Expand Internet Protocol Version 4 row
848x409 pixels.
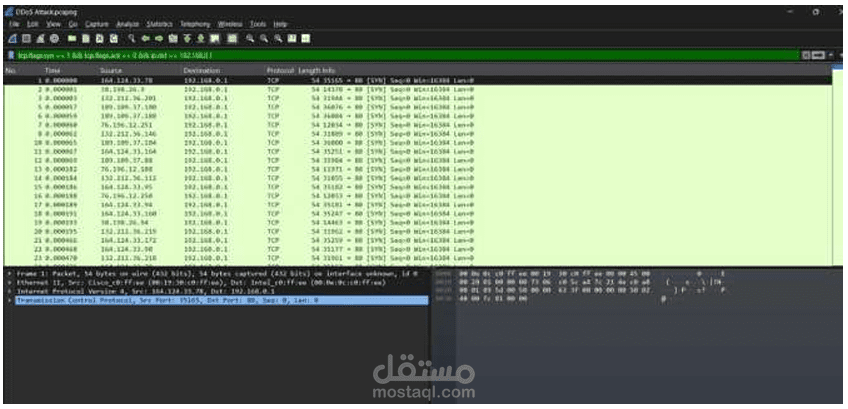coord(10,291)
